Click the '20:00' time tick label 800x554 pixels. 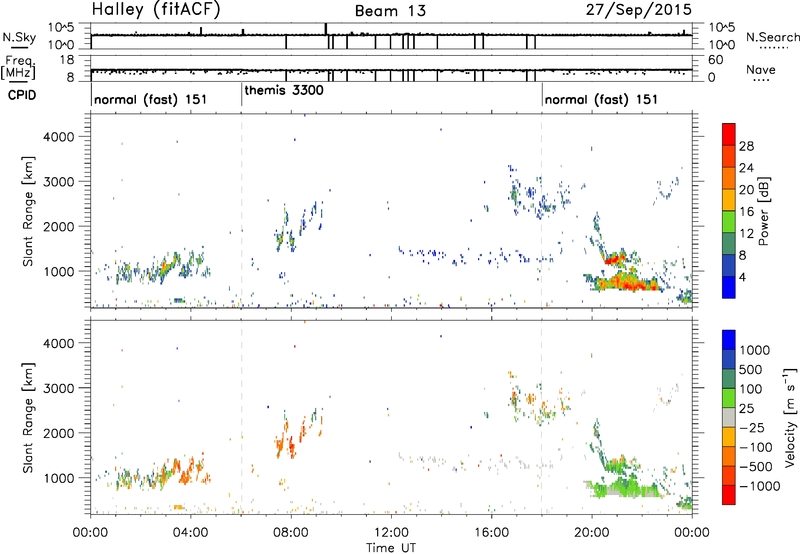(x=592, y=533)
